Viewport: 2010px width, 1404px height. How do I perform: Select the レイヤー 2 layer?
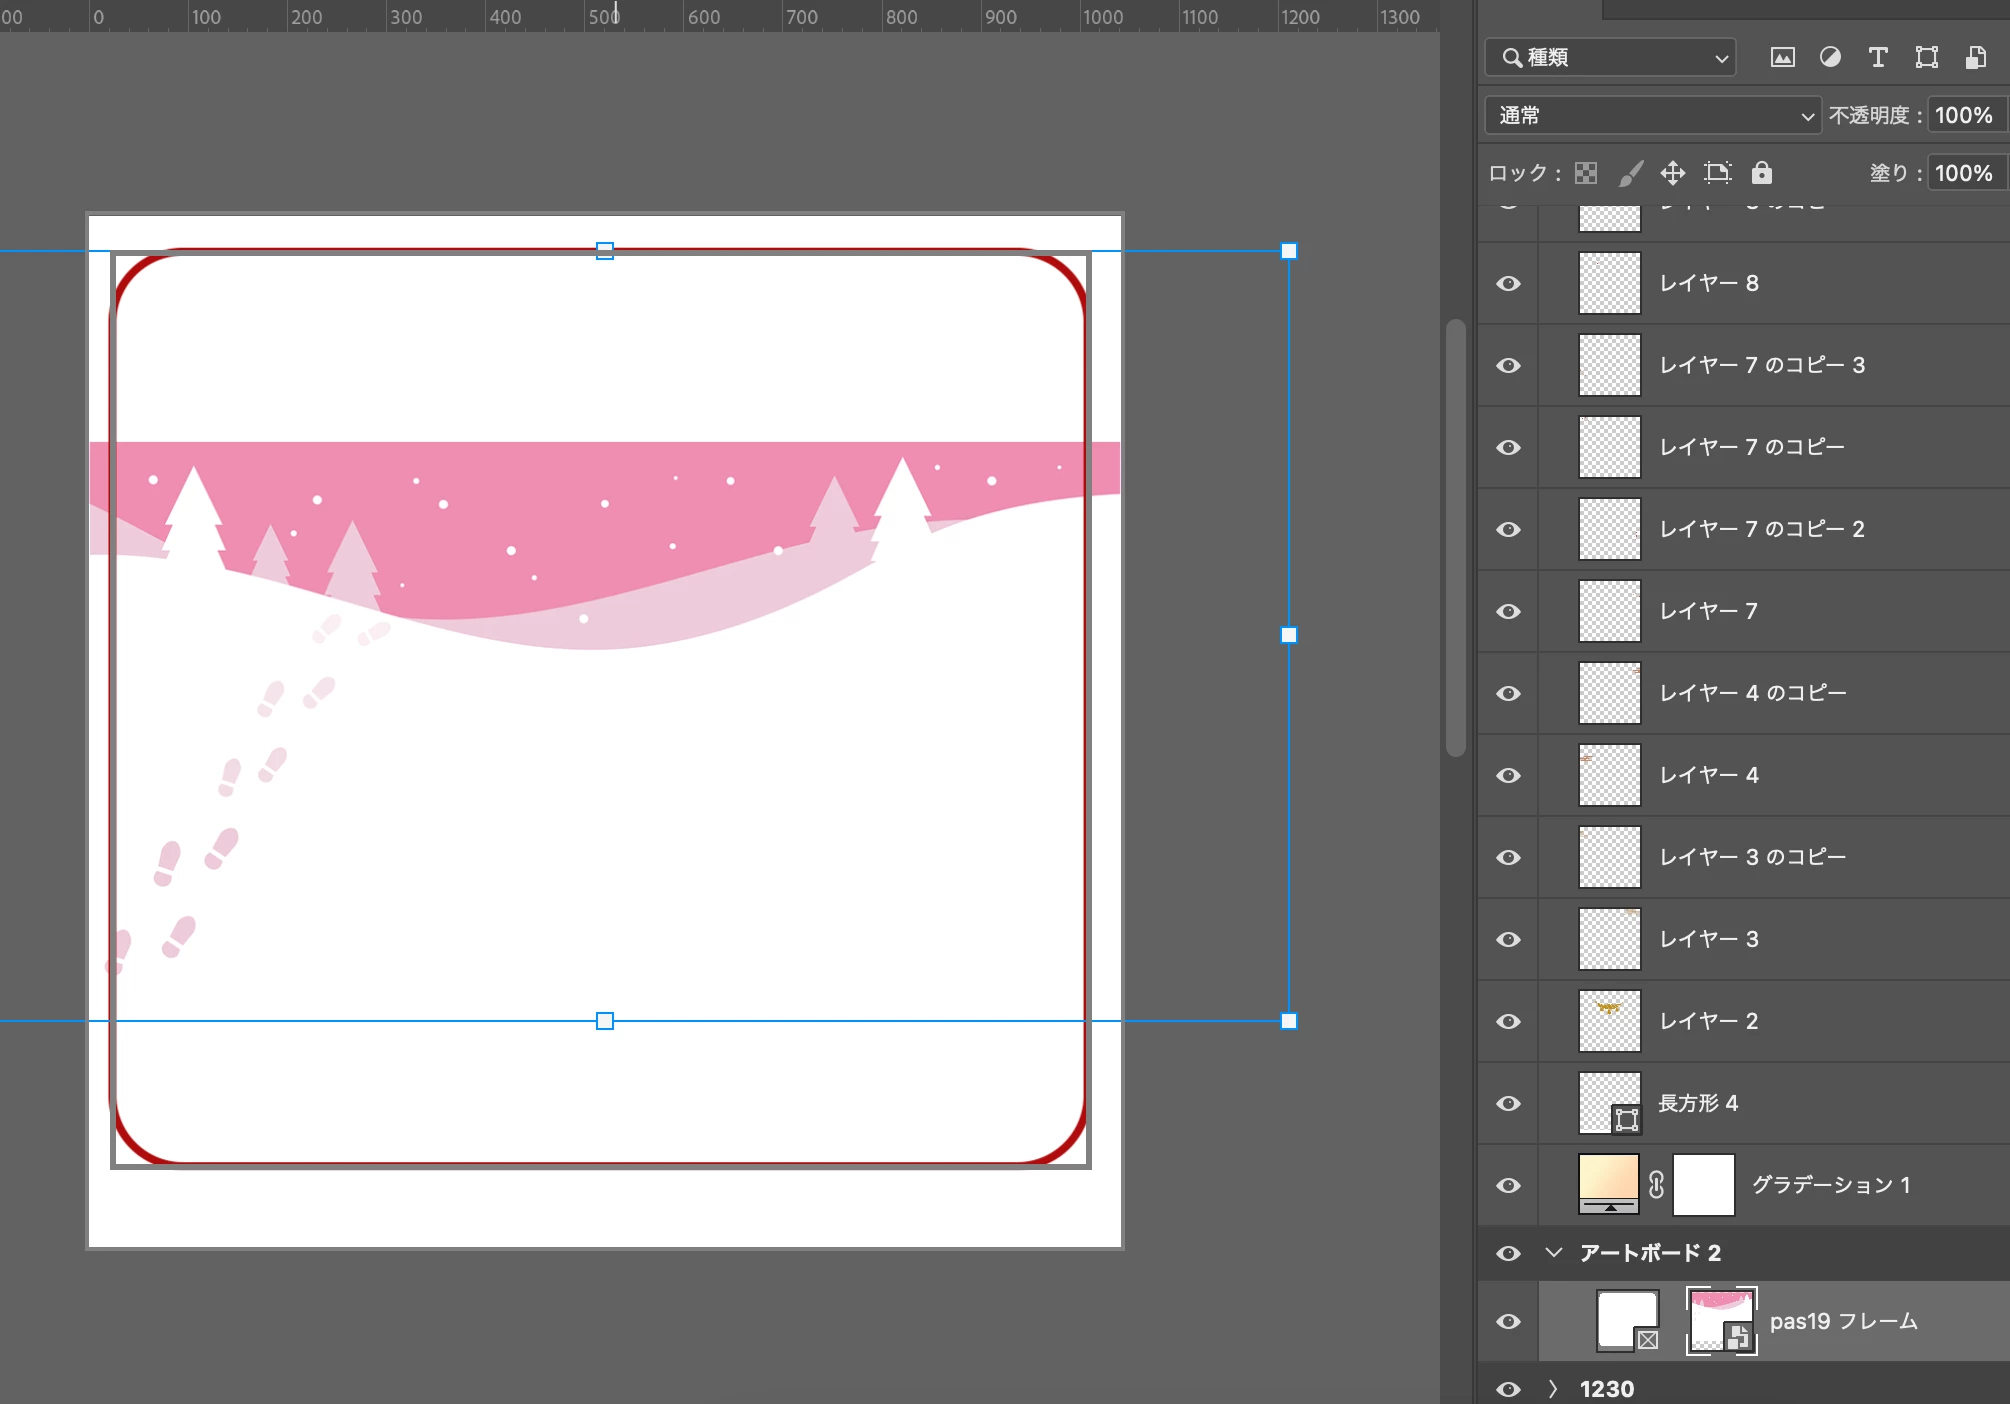pyautogui.click(x=1708, y=1022)
